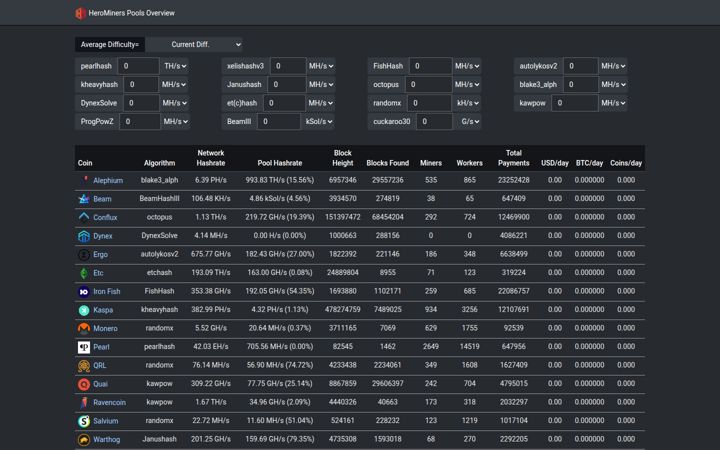
Task: Click the Kaspa coin icon
Action: [84, 310]
